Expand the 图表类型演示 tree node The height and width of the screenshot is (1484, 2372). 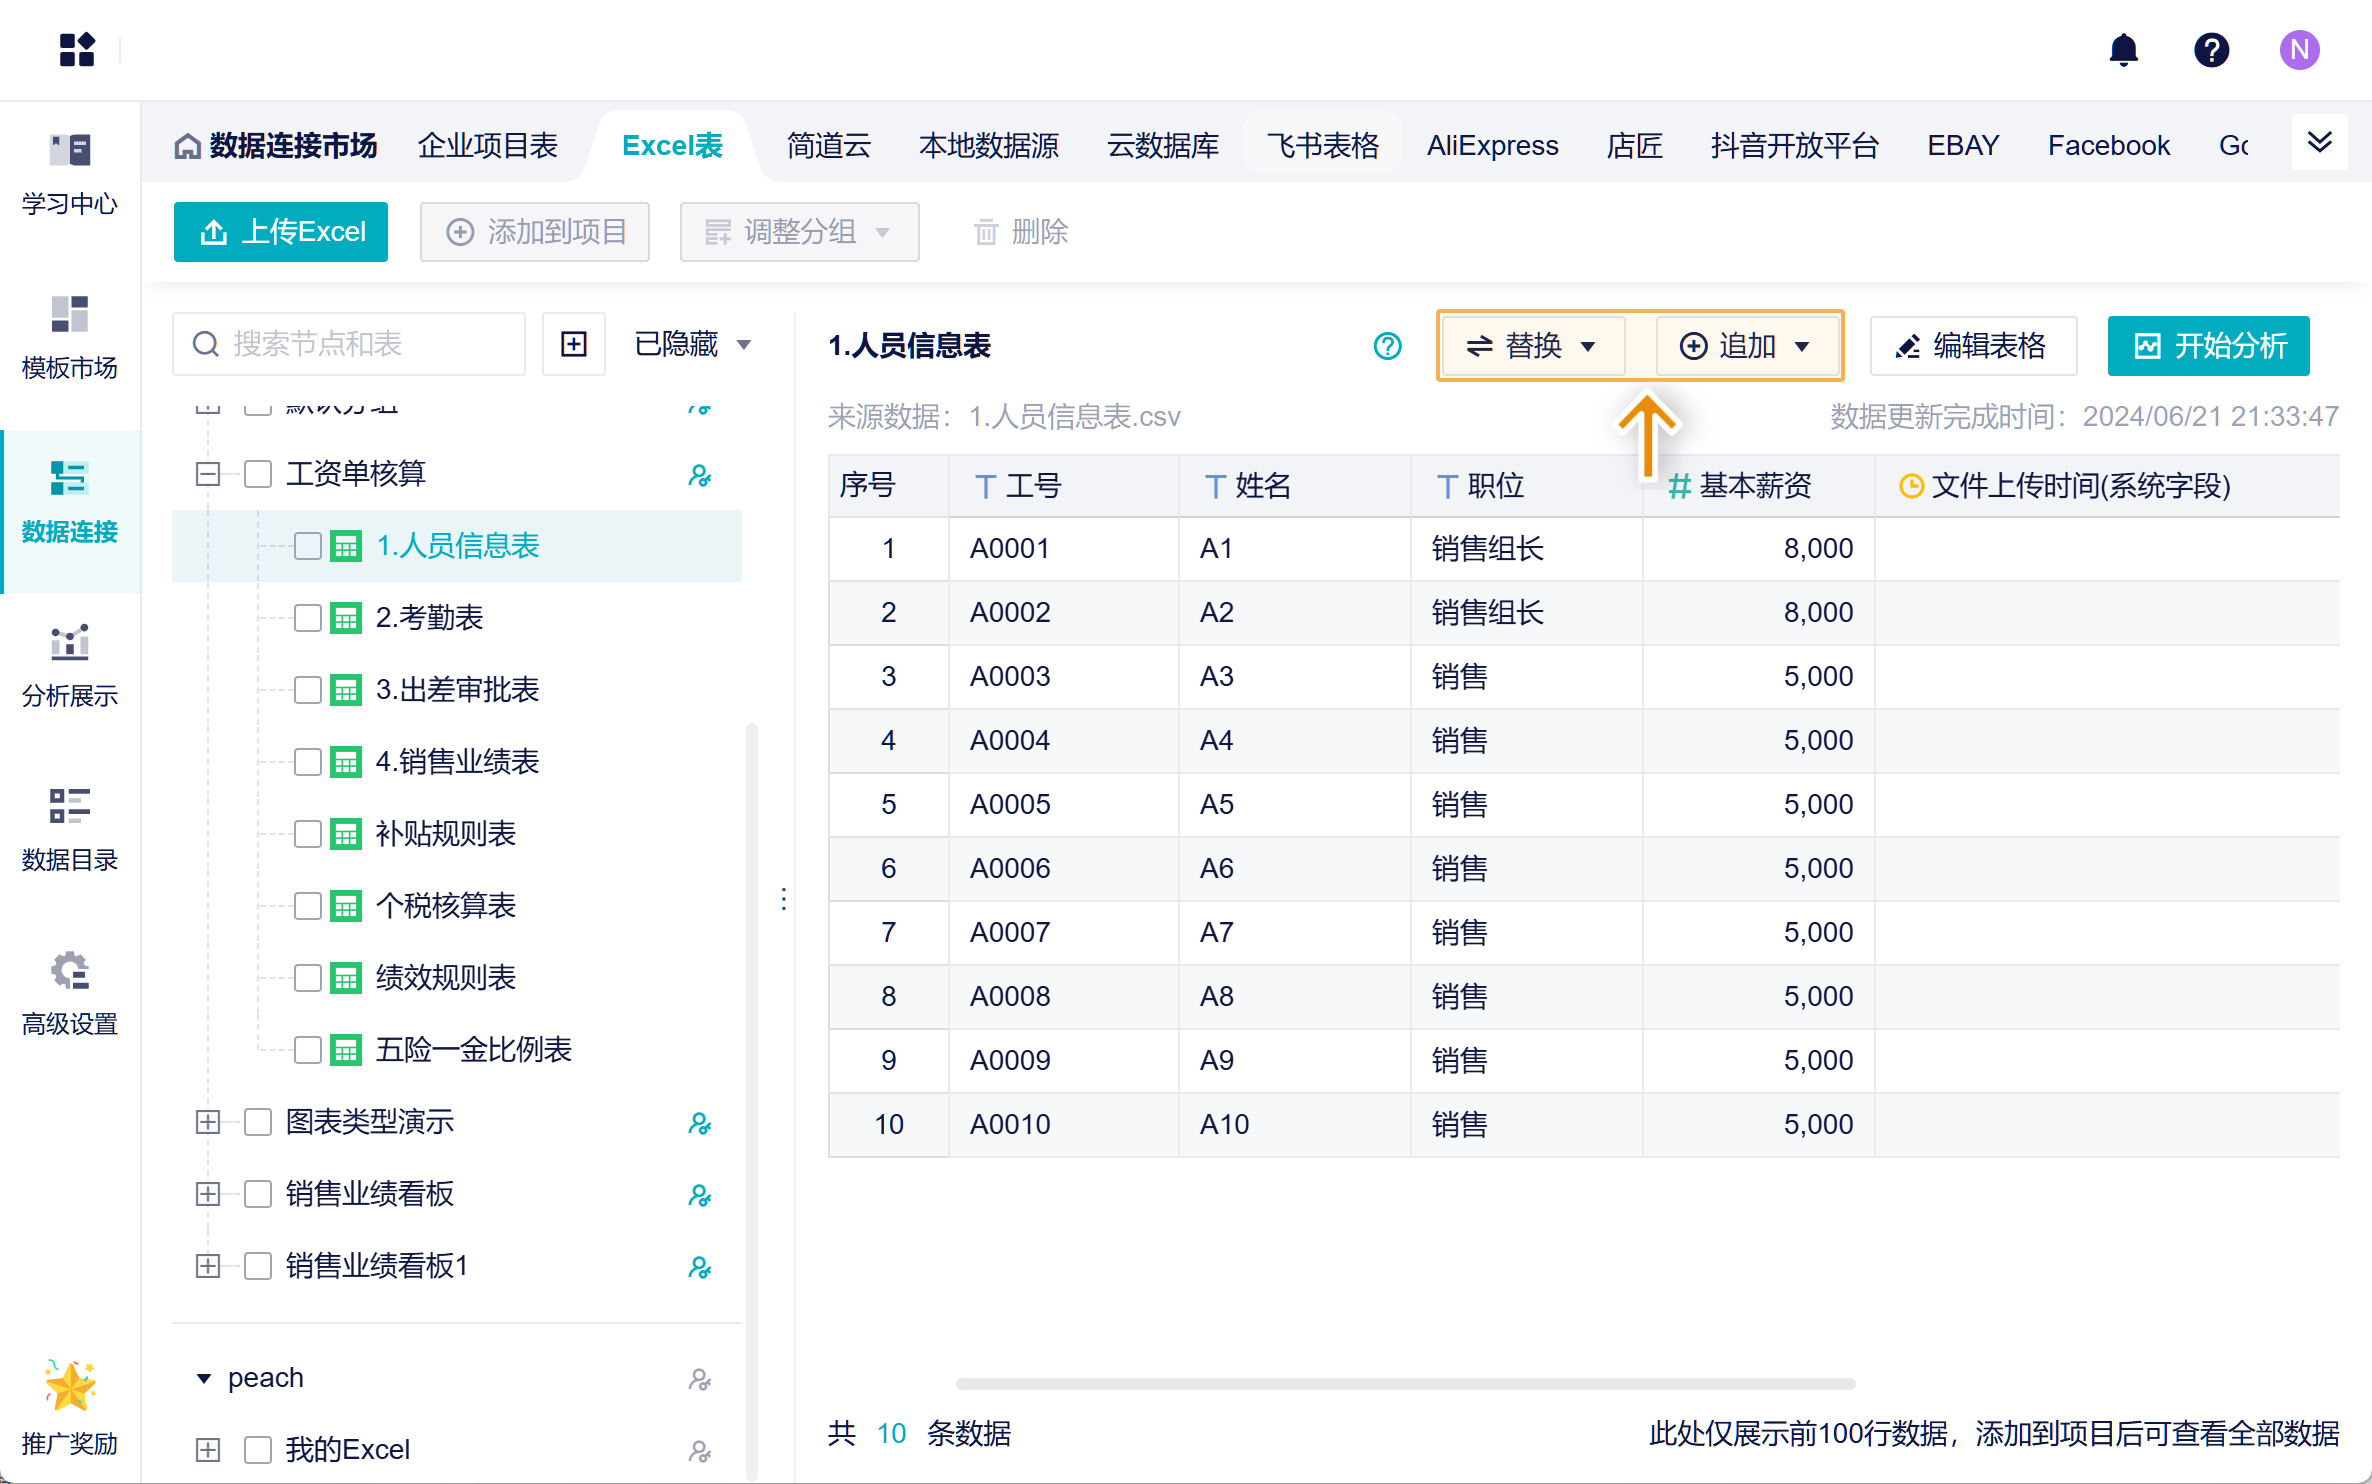click(x=208, y=1122)
